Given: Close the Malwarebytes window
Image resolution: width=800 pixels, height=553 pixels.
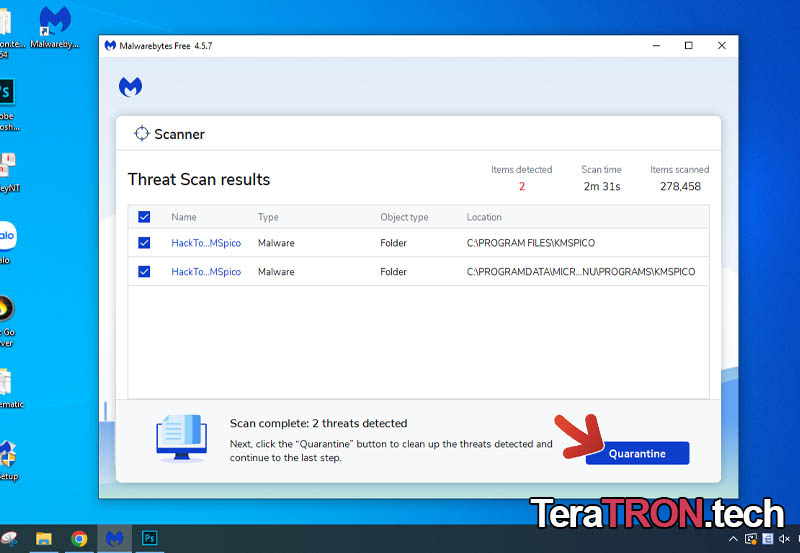Looking at the screenshot, I should [721, 45].
